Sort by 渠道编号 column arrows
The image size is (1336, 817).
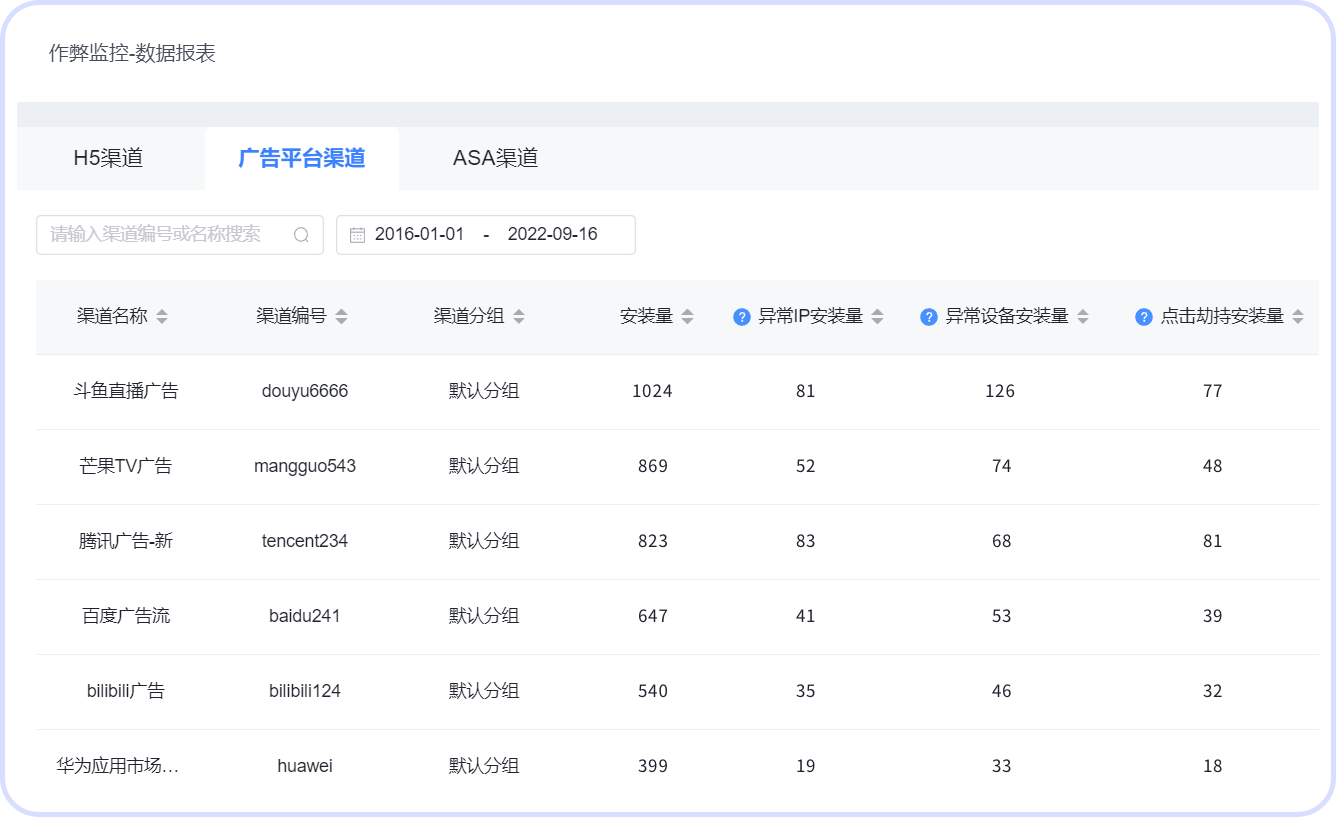click(341, 317)
